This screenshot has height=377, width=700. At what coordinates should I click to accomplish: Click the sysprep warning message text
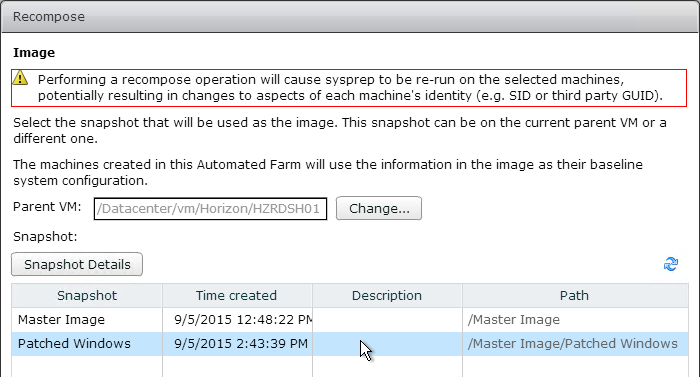click(350, 88)
